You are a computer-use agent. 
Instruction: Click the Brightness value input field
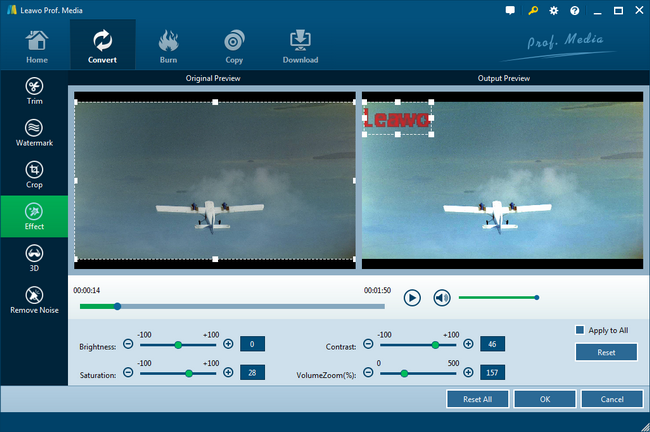pyautogui.click(x=252, y=344)
